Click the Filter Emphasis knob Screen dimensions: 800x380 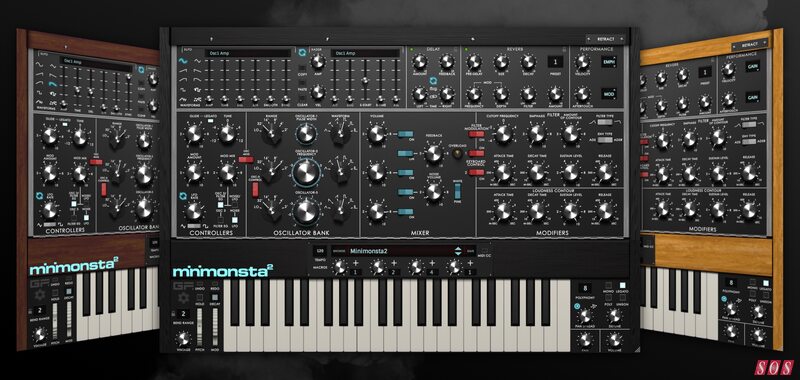pyautogui.click(x=536, y=134)
